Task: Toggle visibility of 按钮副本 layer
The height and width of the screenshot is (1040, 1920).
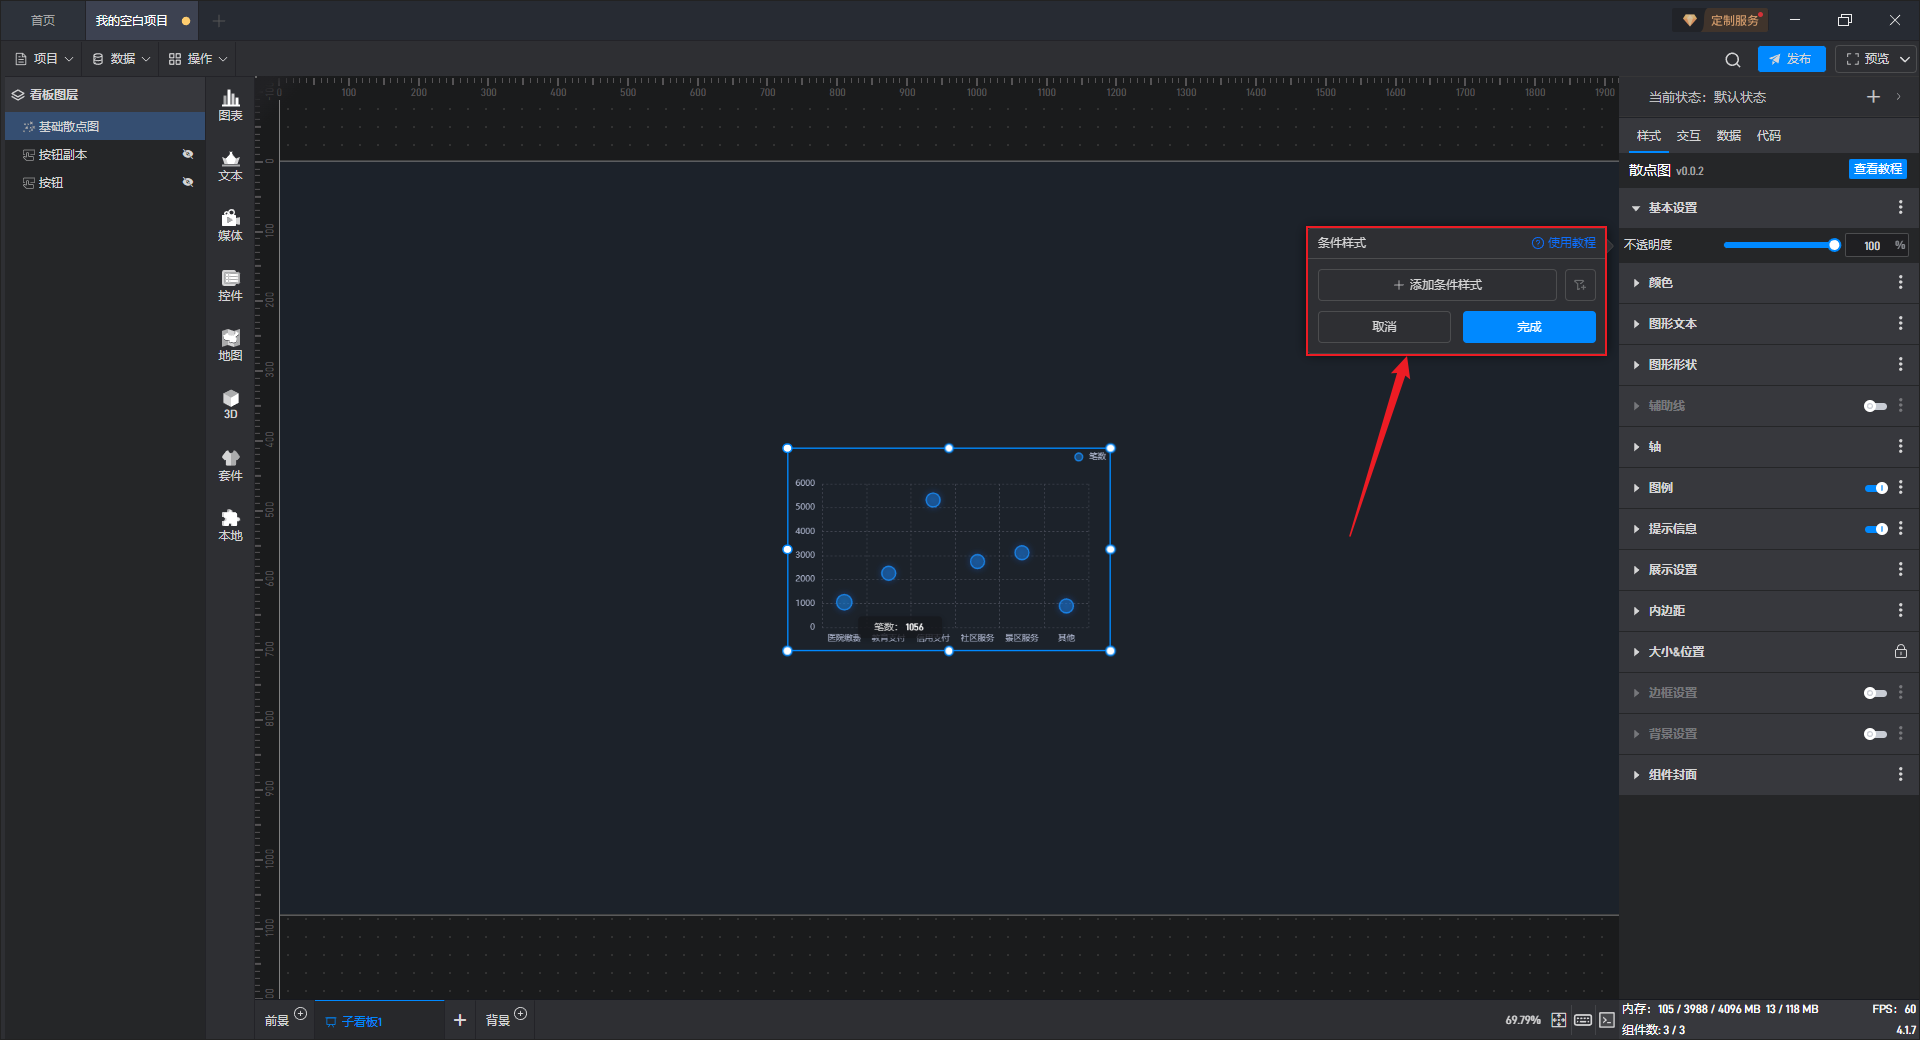Action: (187, 154)
